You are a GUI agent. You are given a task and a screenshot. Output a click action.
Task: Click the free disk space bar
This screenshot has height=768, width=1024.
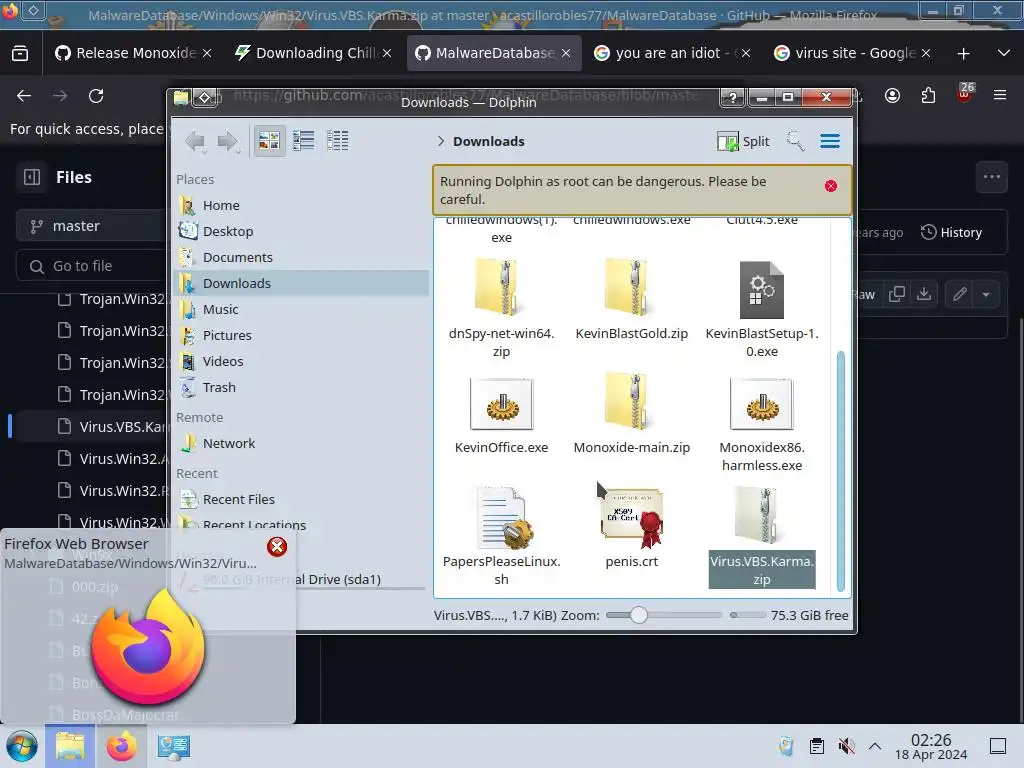748,615
